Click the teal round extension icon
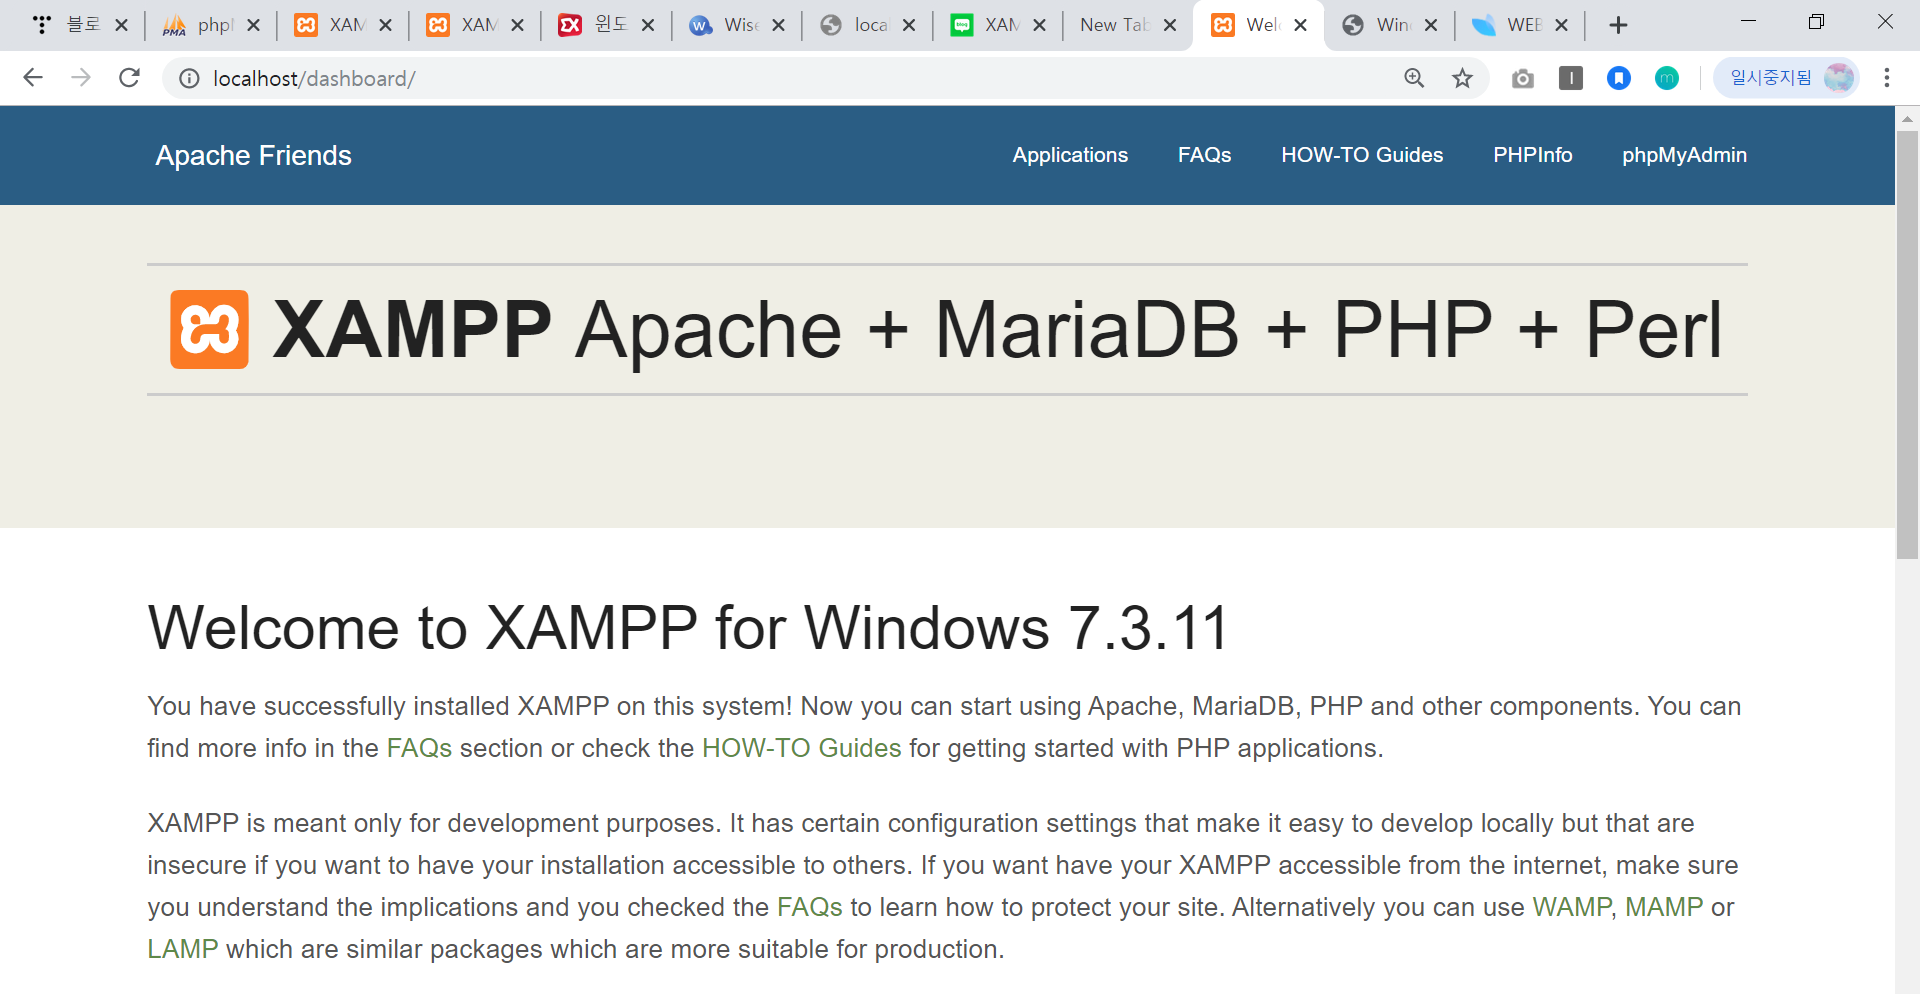This screenshot has height=994, width=1920. (x=1667, y=78)
